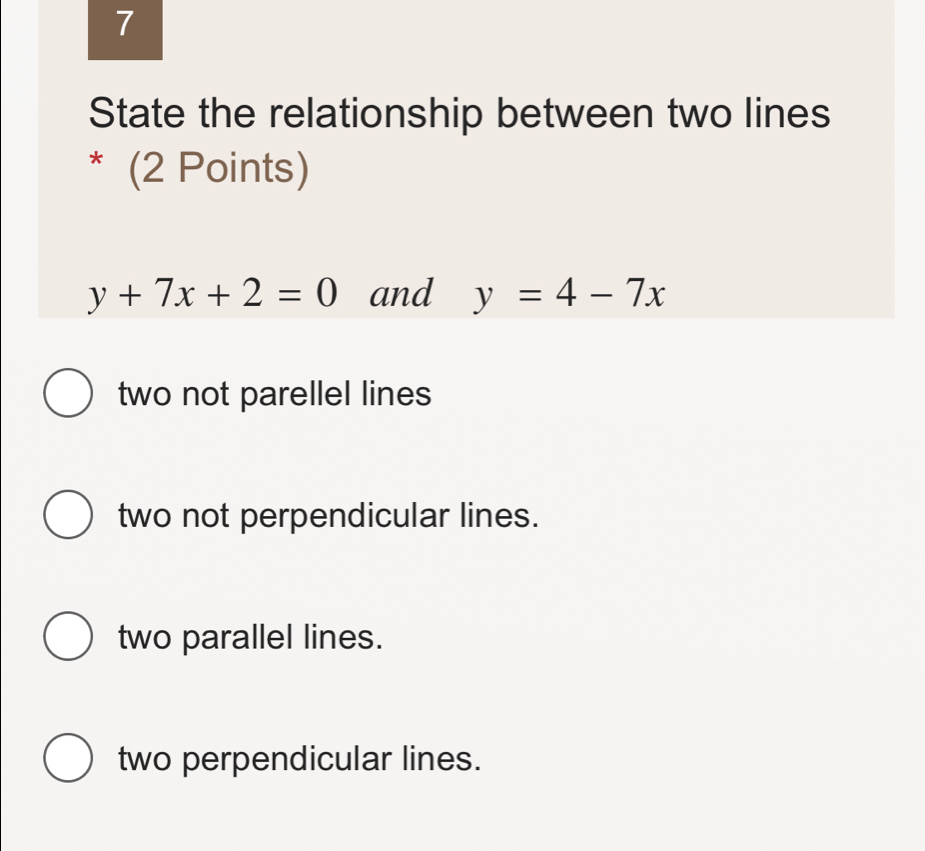This screenshot has width=925, height=851.
Task: Click the radio circle beside "two parallel lines."
Action: click(x=67, y=638)
